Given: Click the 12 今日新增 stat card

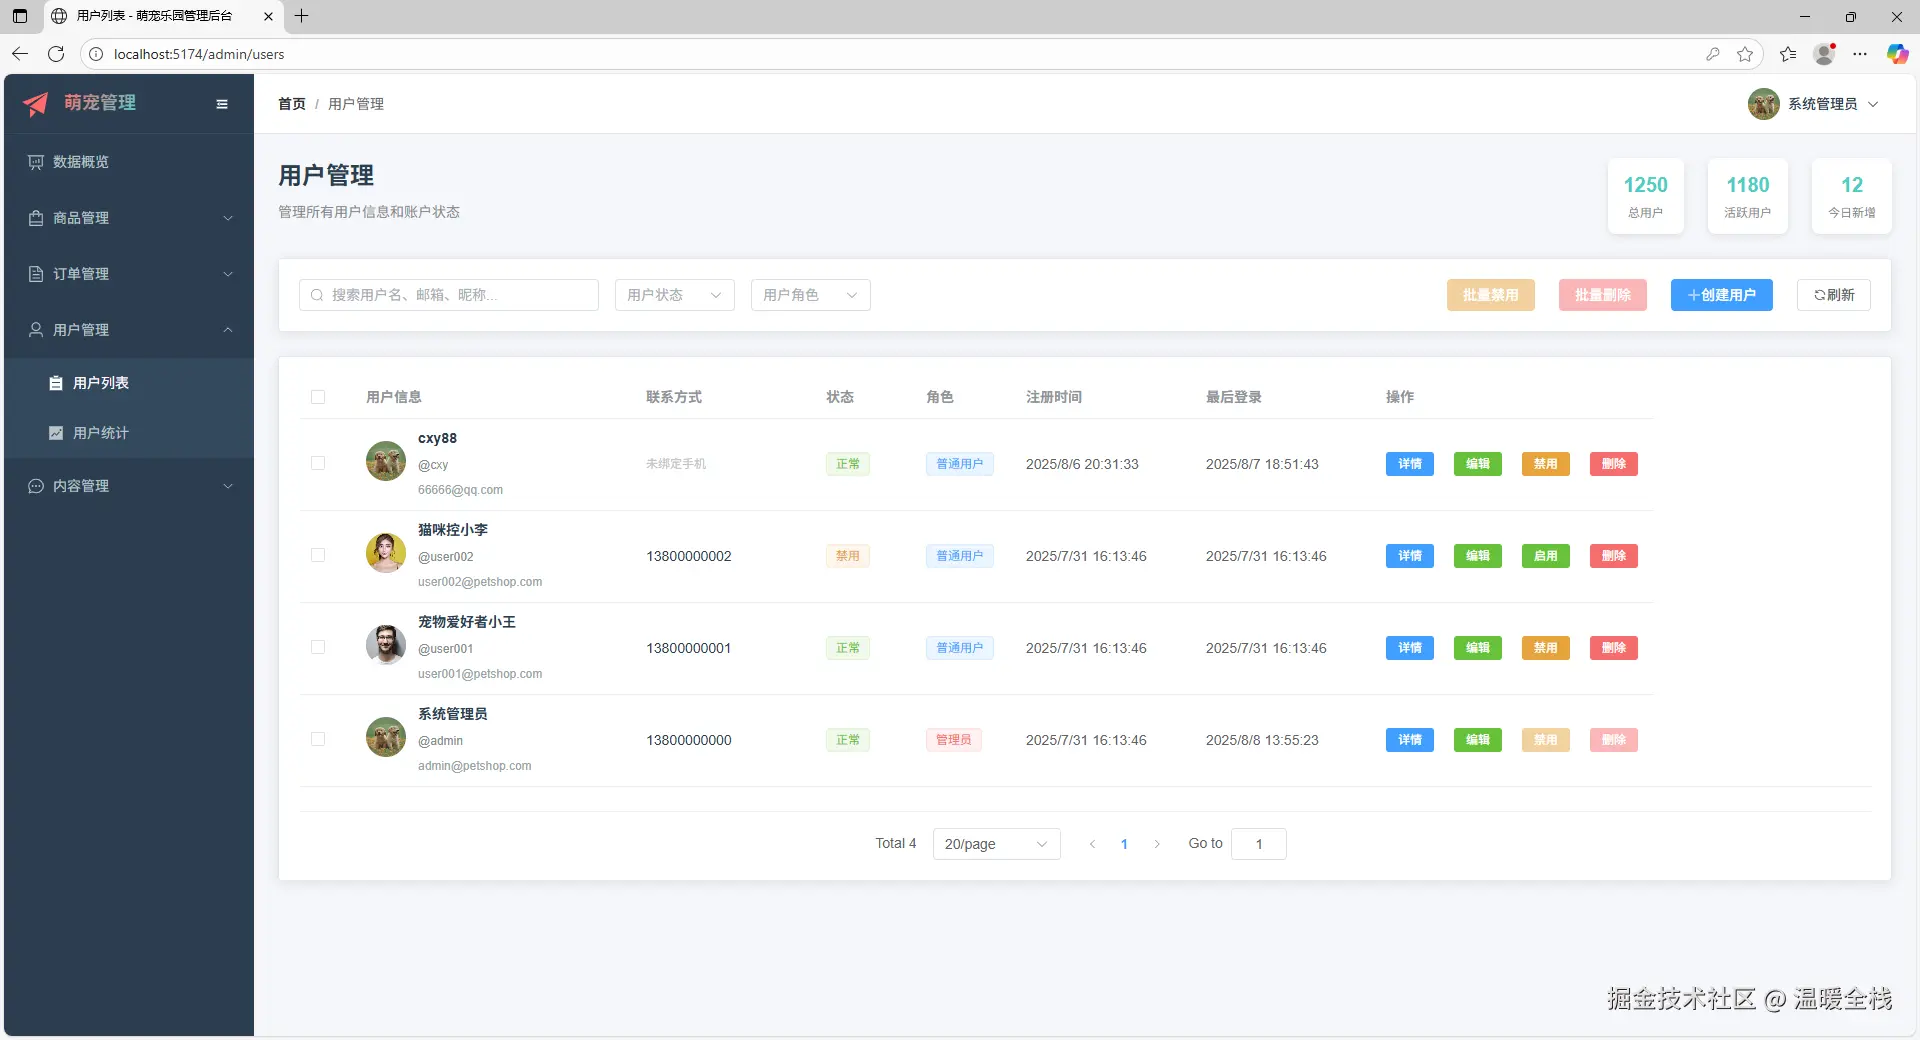Looking at the screenshot, I should click(1852, 196).
